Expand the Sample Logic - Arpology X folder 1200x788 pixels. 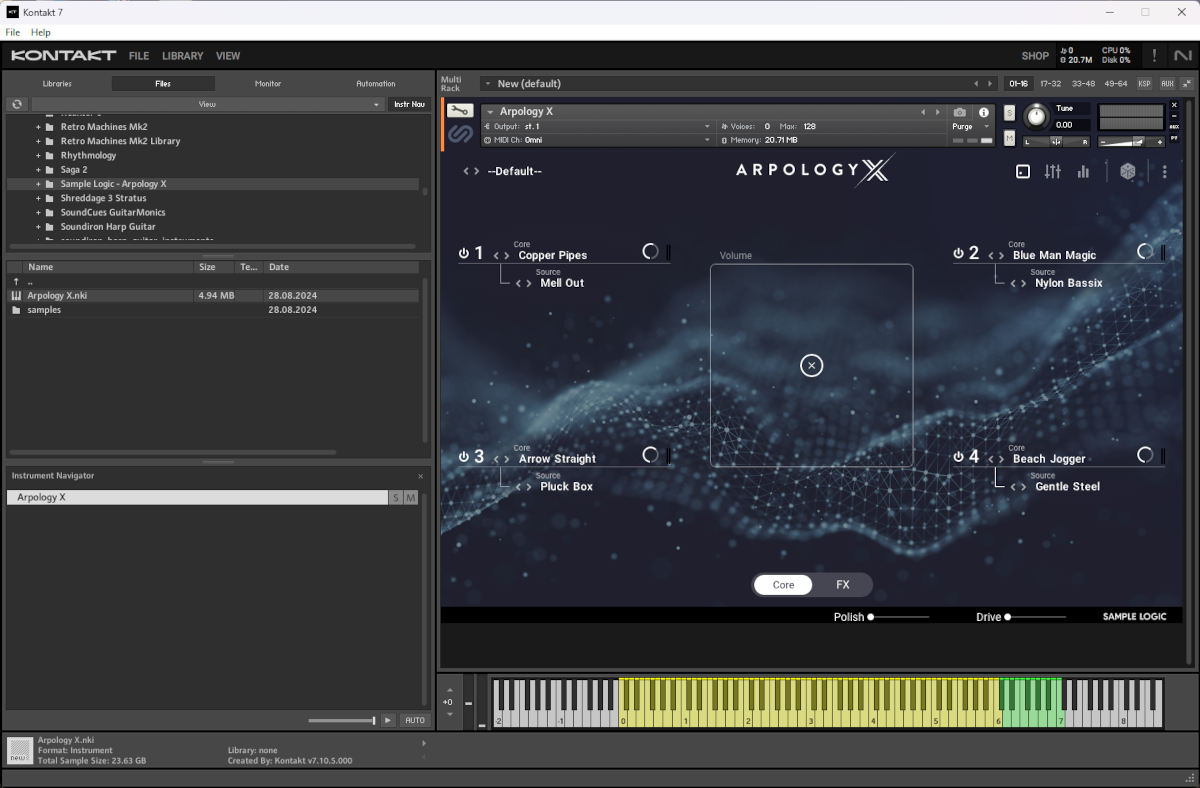[x=39, y=184]
